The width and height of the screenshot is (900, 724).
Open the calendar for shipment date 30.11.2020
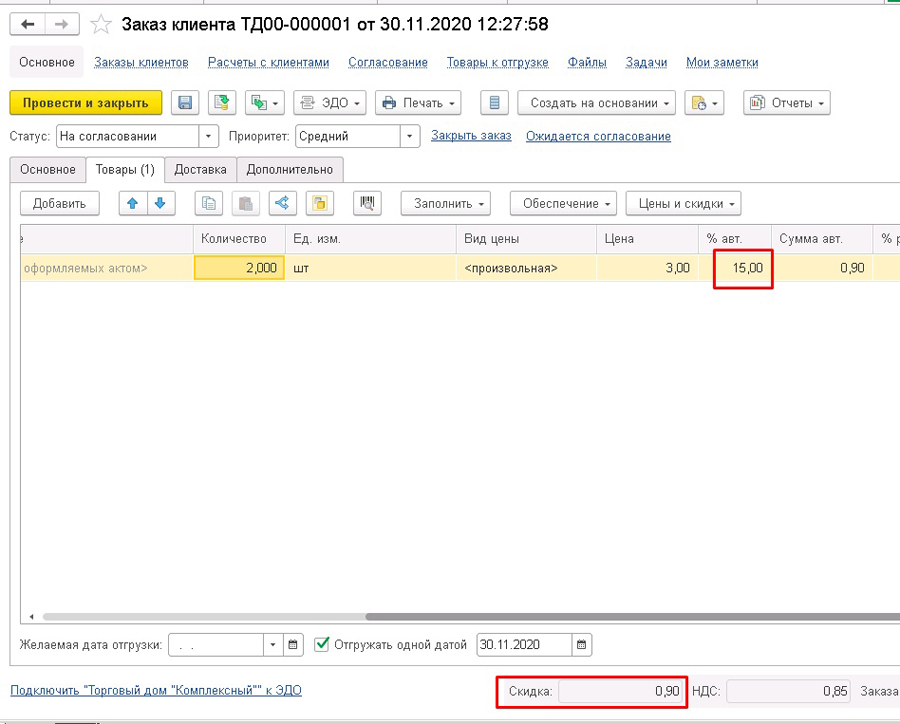point(582,644)
